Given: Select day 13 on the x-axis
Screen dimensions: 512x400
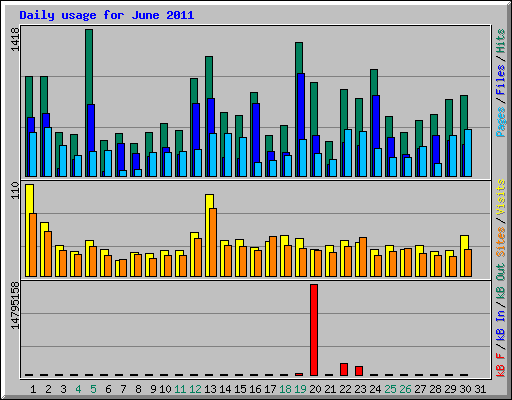Looking at the screenshot, I should [x=210, y=389].
